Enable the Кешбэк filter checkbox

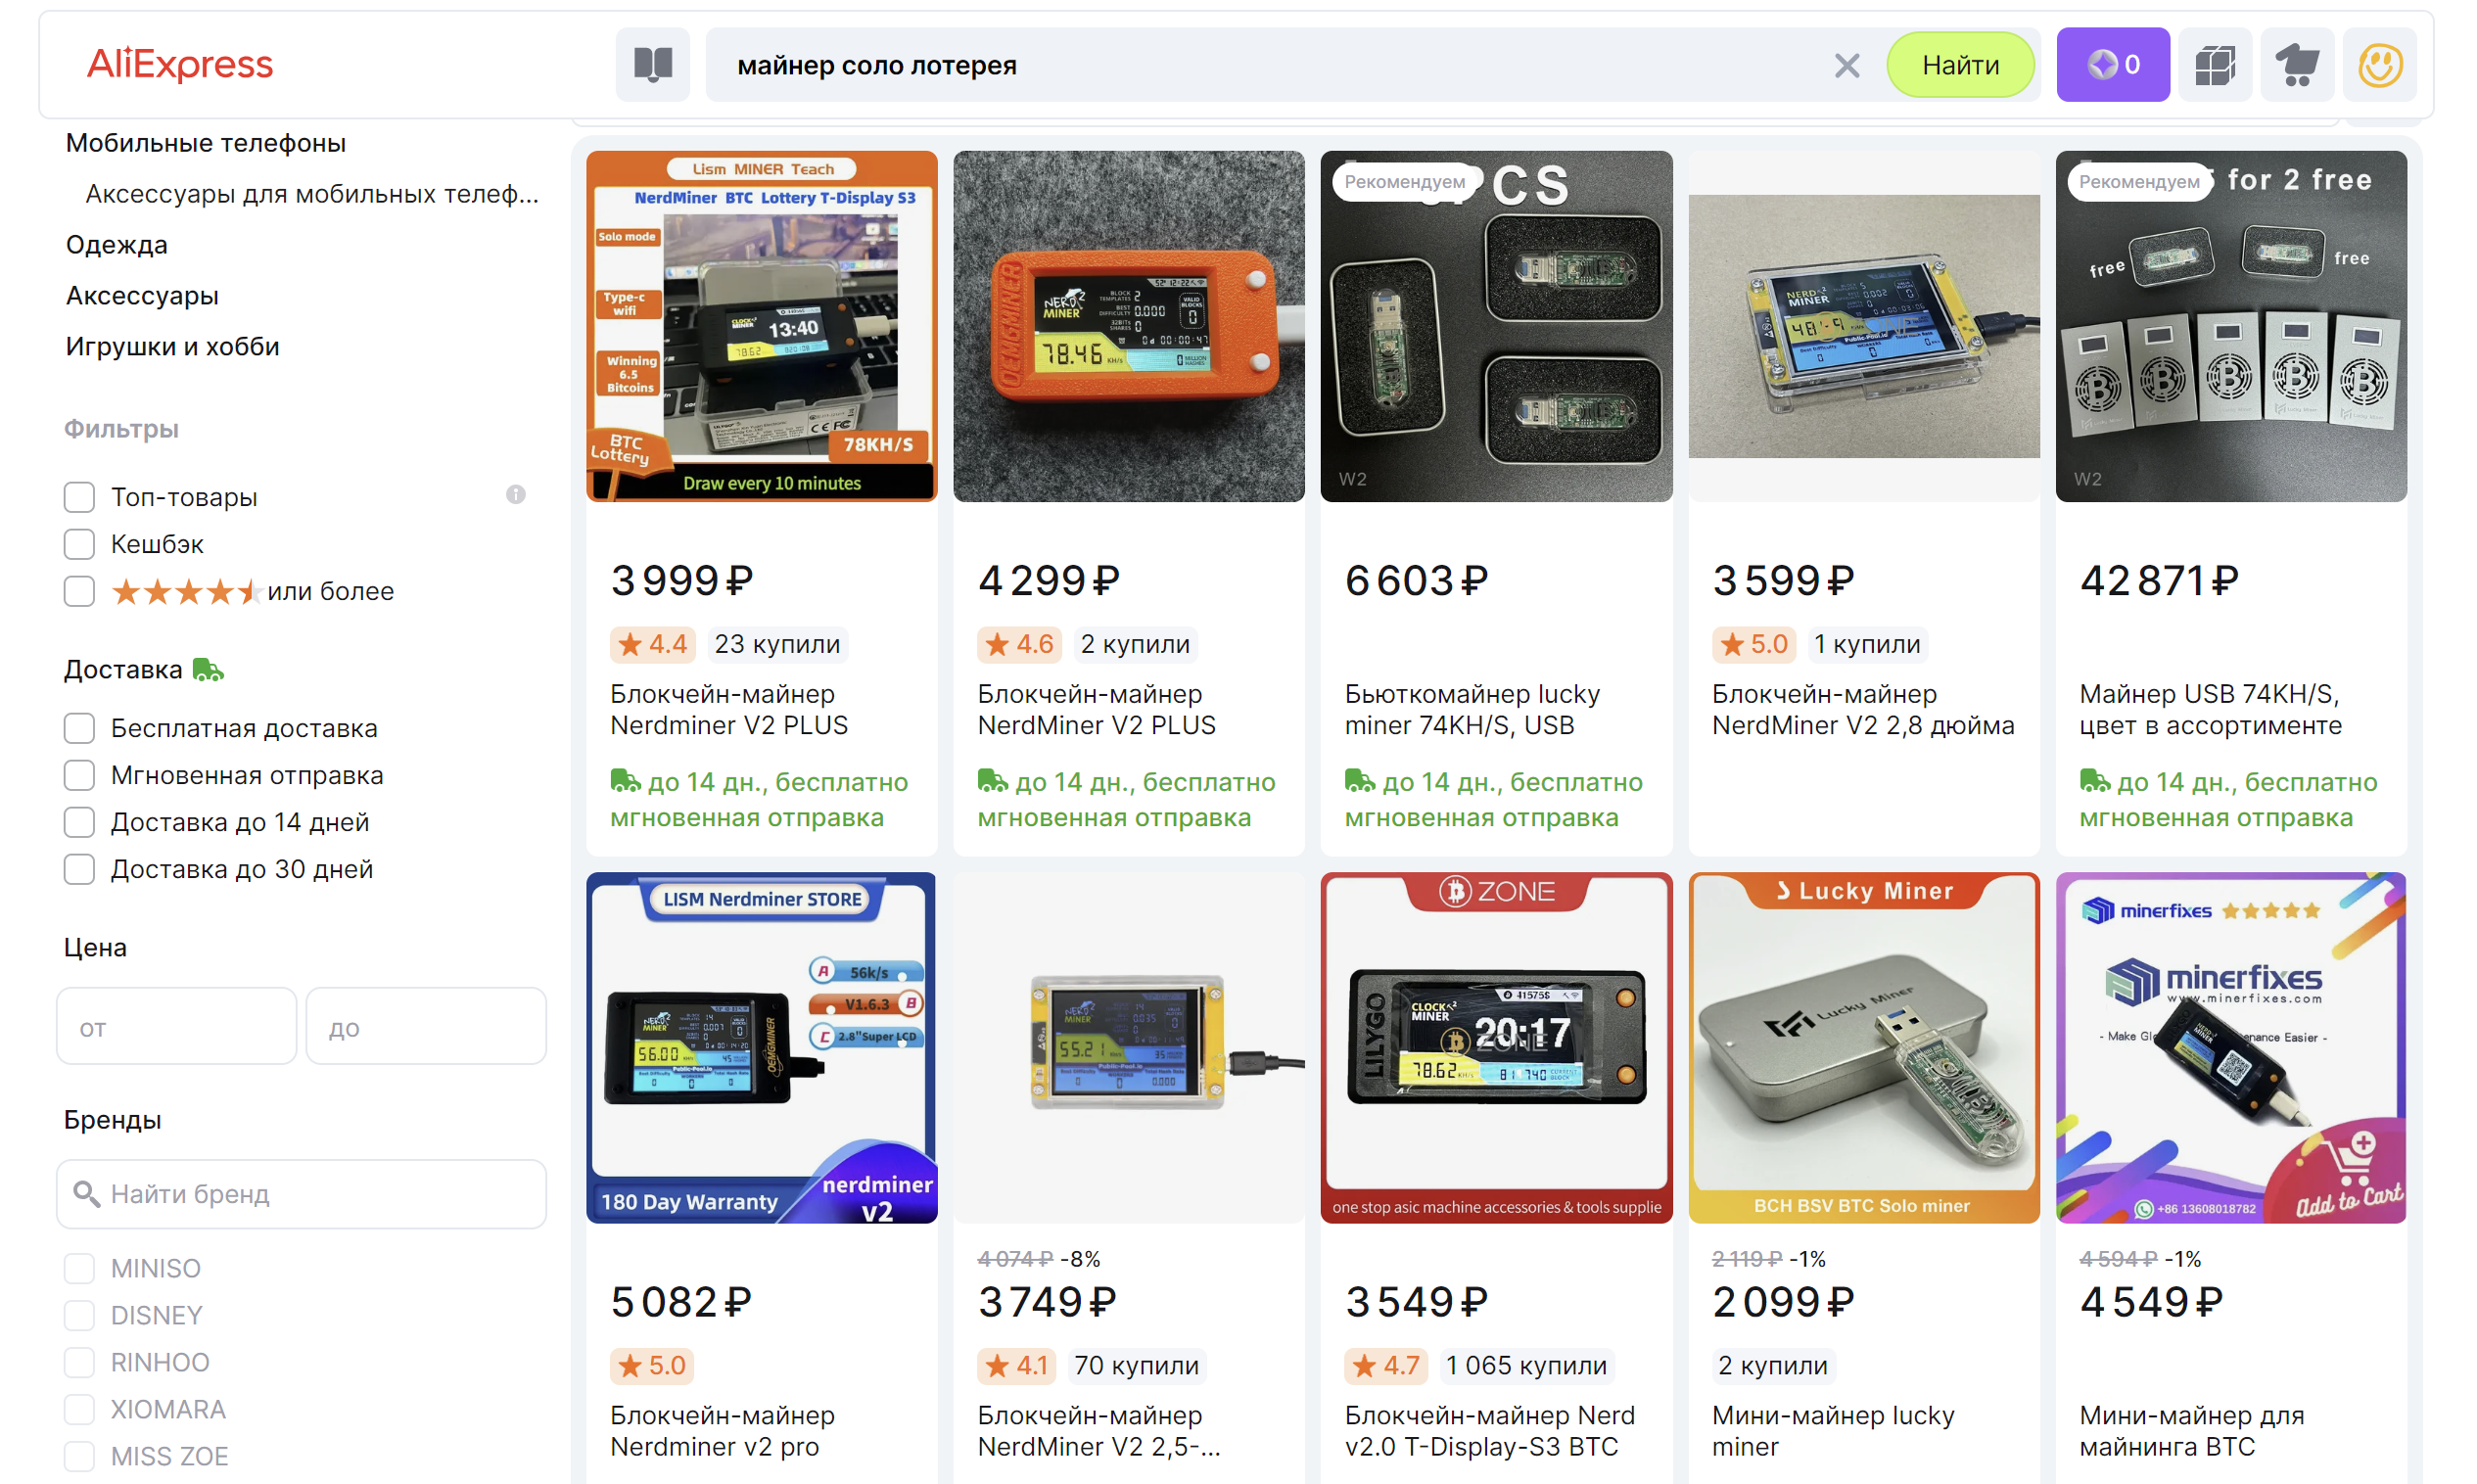pyautogui.click(x=79, y=544)
